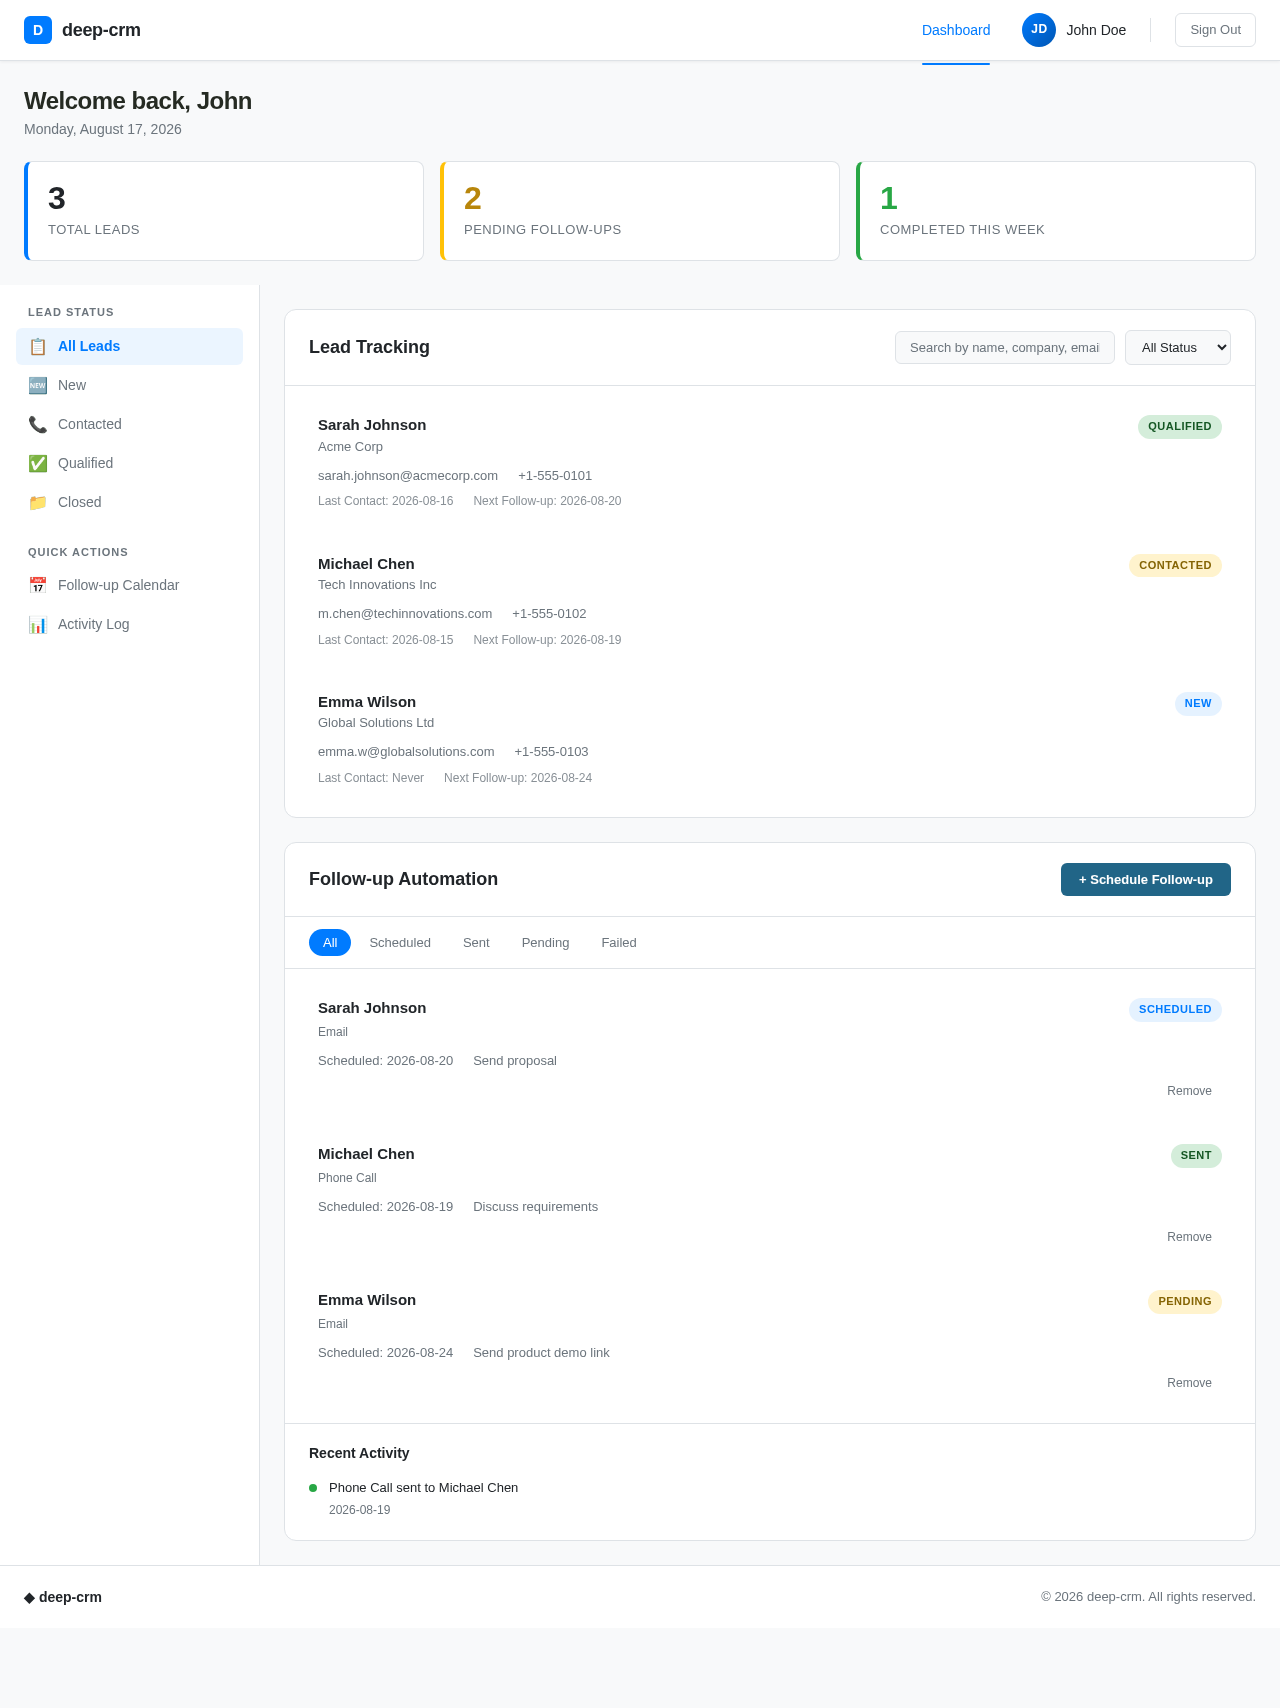Click the SENT status badge

tap(1196, 1156)
